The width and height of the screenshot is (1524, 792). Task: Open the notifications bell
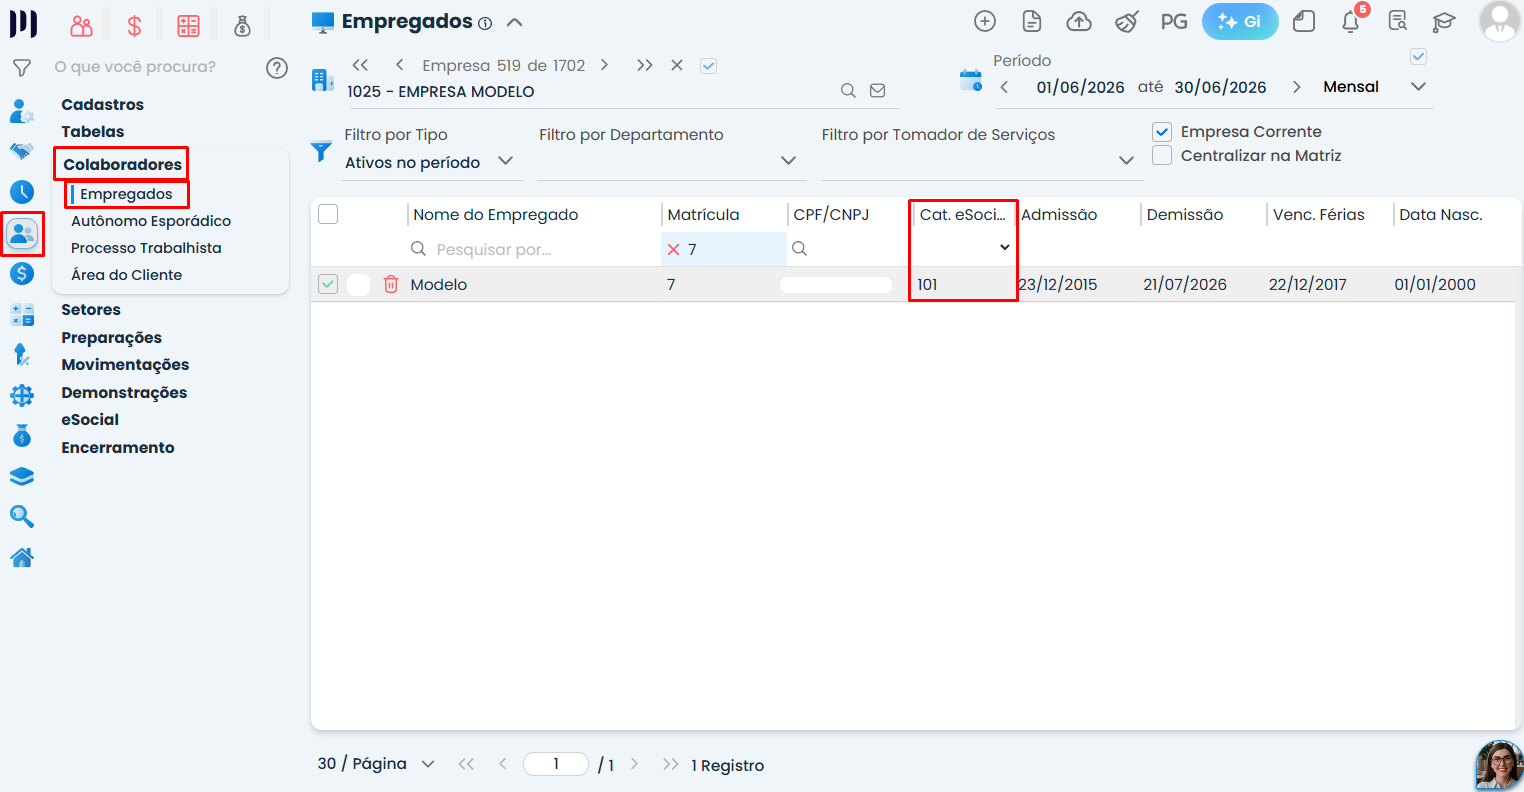pos(1350,22)
